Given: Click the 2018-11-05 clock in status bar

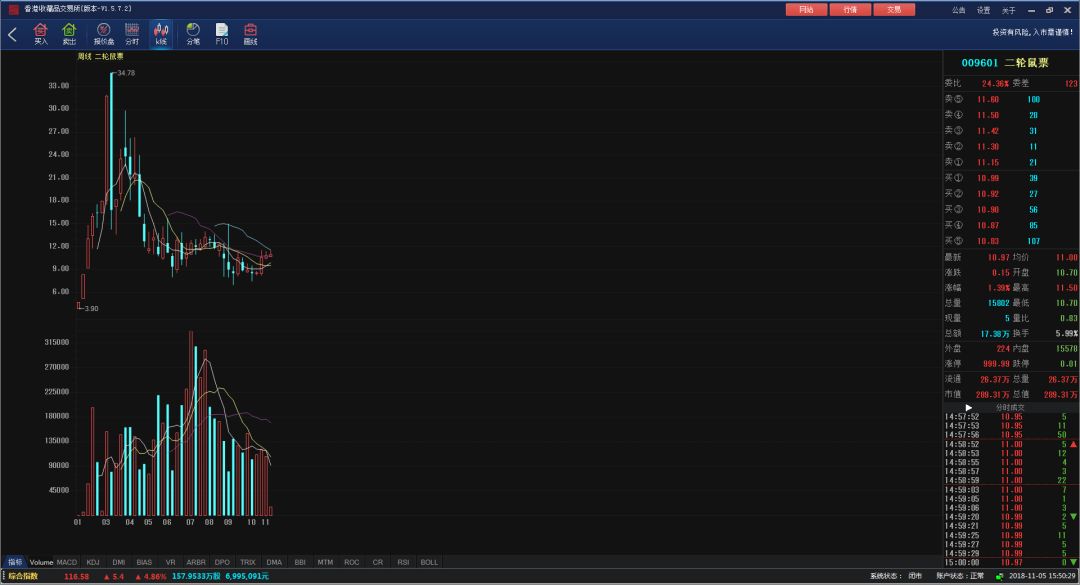Looking at the screenshot, I should pos(1042,576).
